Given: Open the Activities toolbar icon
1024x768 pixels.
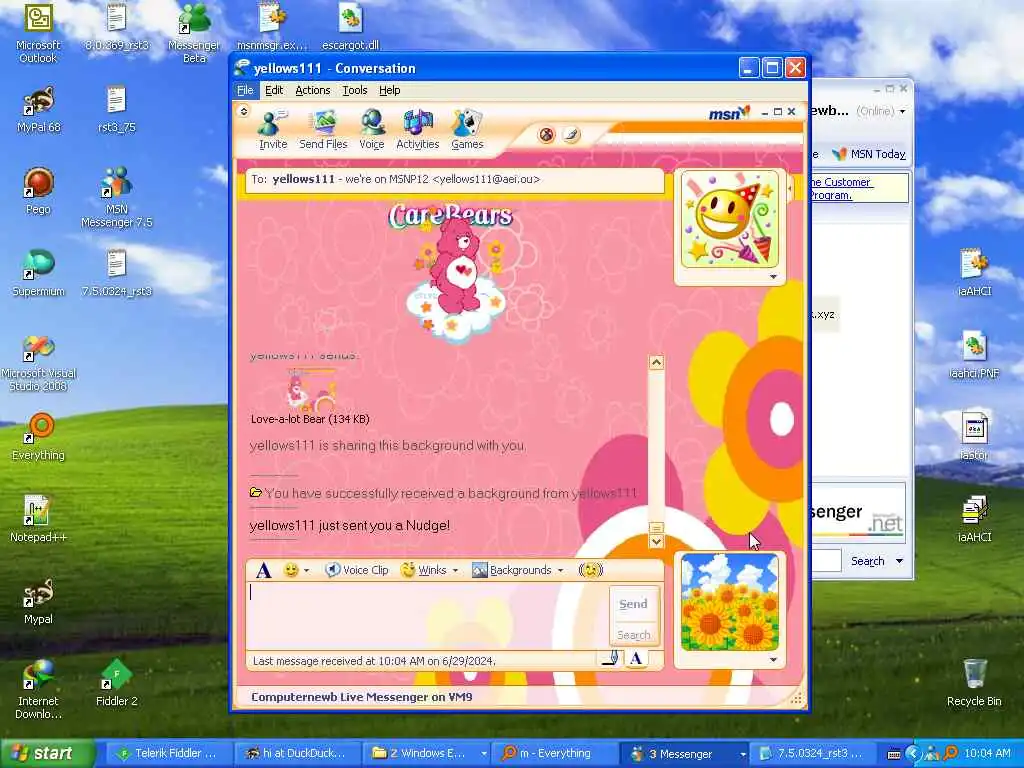Looking at the screenshot, I should pyautogui.click(x=417, y=130).
